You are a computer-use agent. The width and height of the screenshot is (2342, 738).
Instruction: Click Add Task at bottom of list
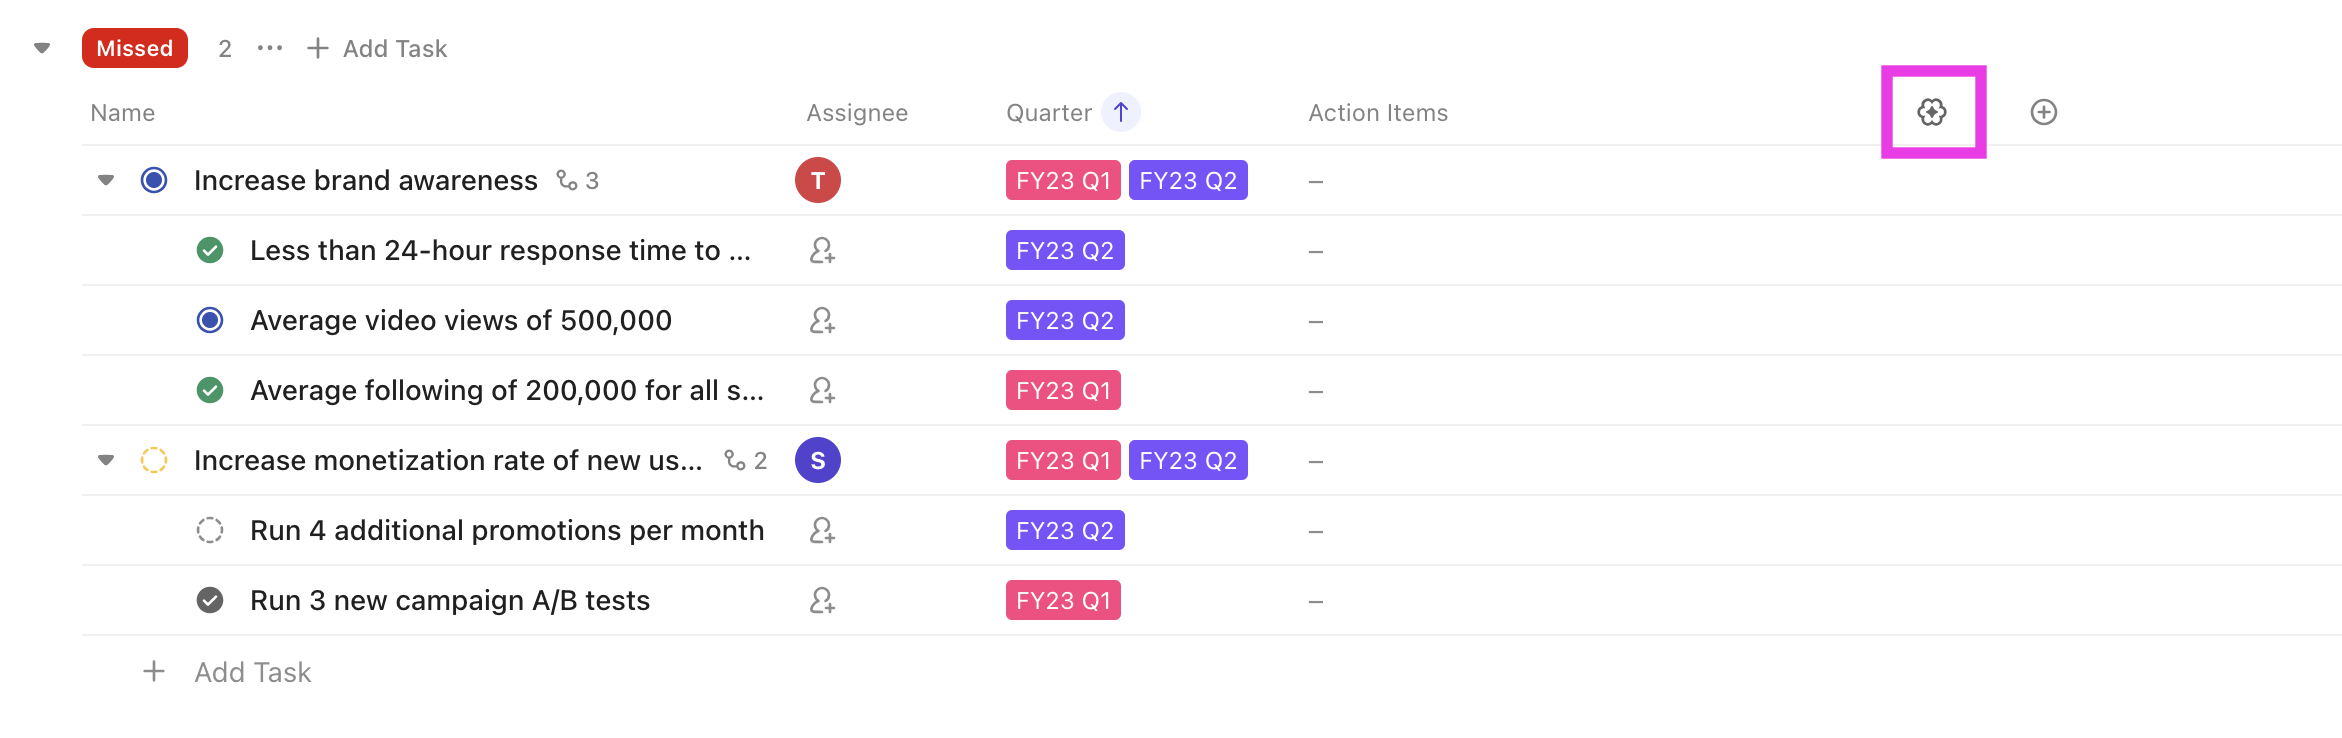(x=252, y=672)
